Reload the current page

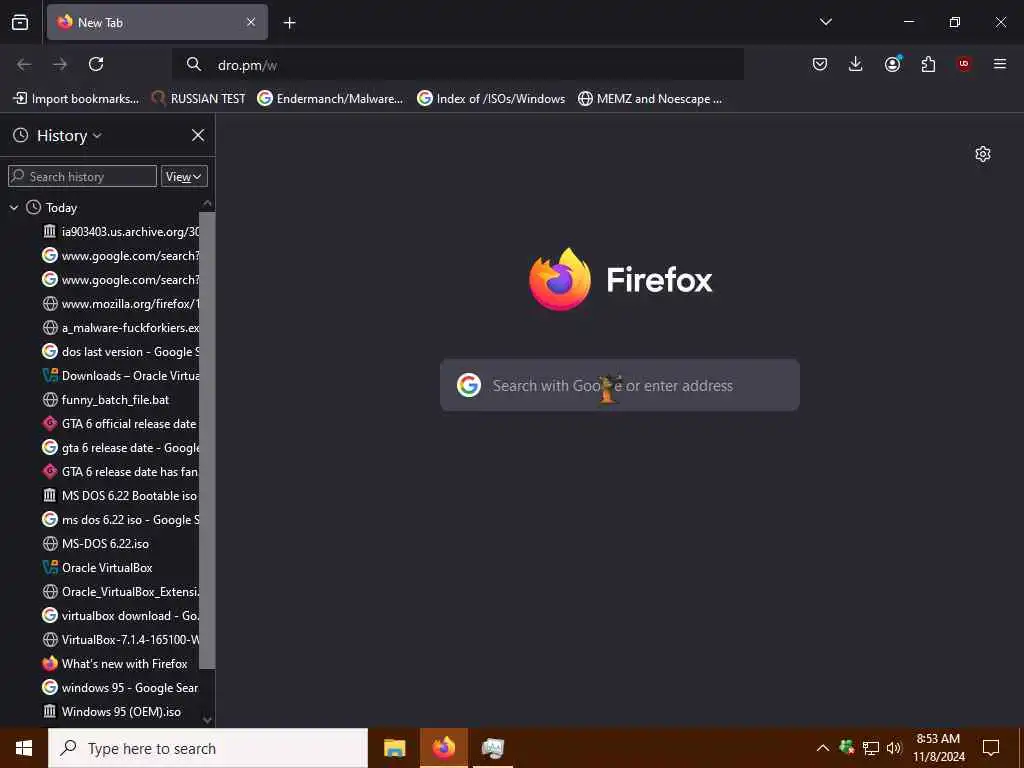96,64
